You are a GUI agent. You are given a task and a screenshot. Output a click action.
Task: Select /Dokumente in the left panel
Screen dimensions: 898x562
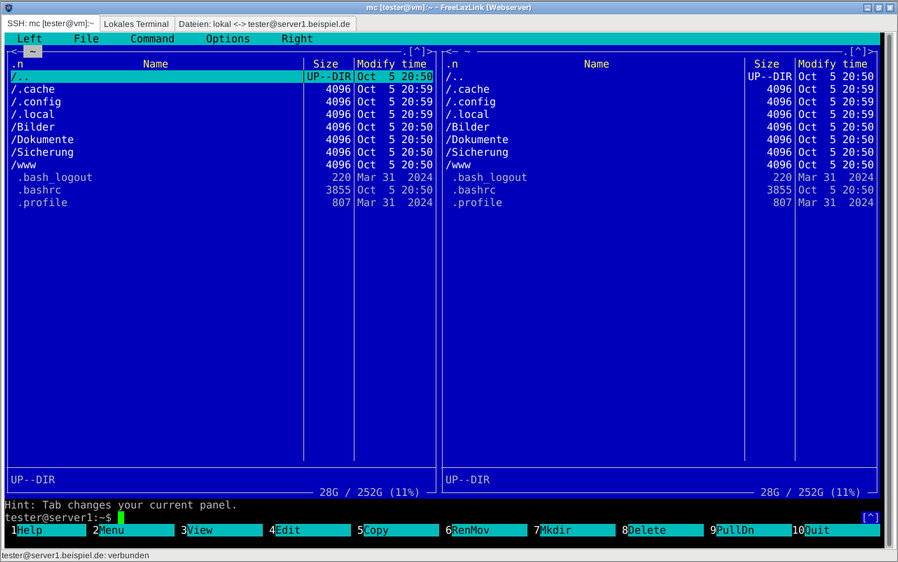[x=222, y=140]
